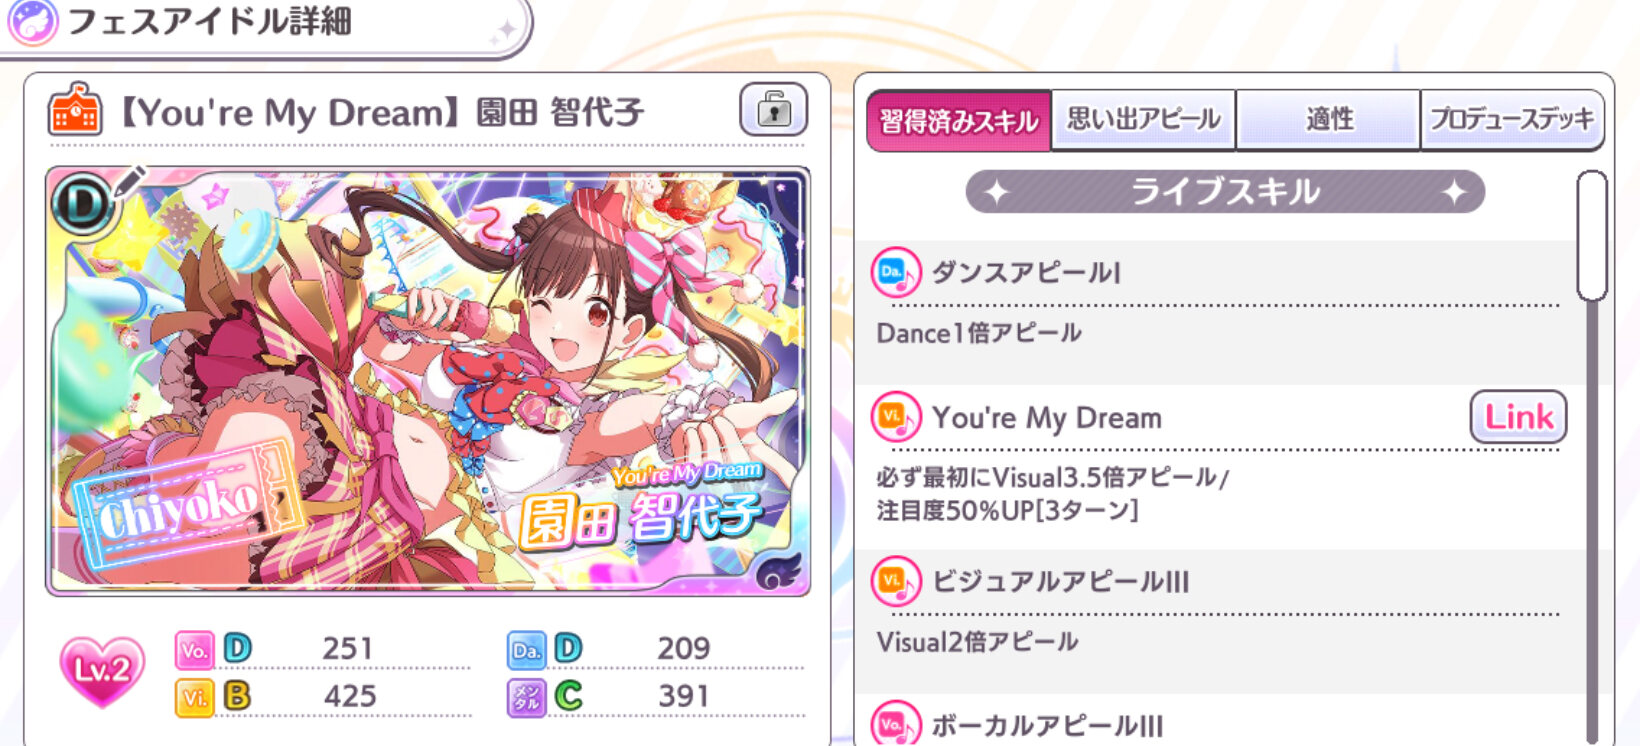Click the wing emblem on the card corner
1640x746 pixels.
(x=779, y=571)
